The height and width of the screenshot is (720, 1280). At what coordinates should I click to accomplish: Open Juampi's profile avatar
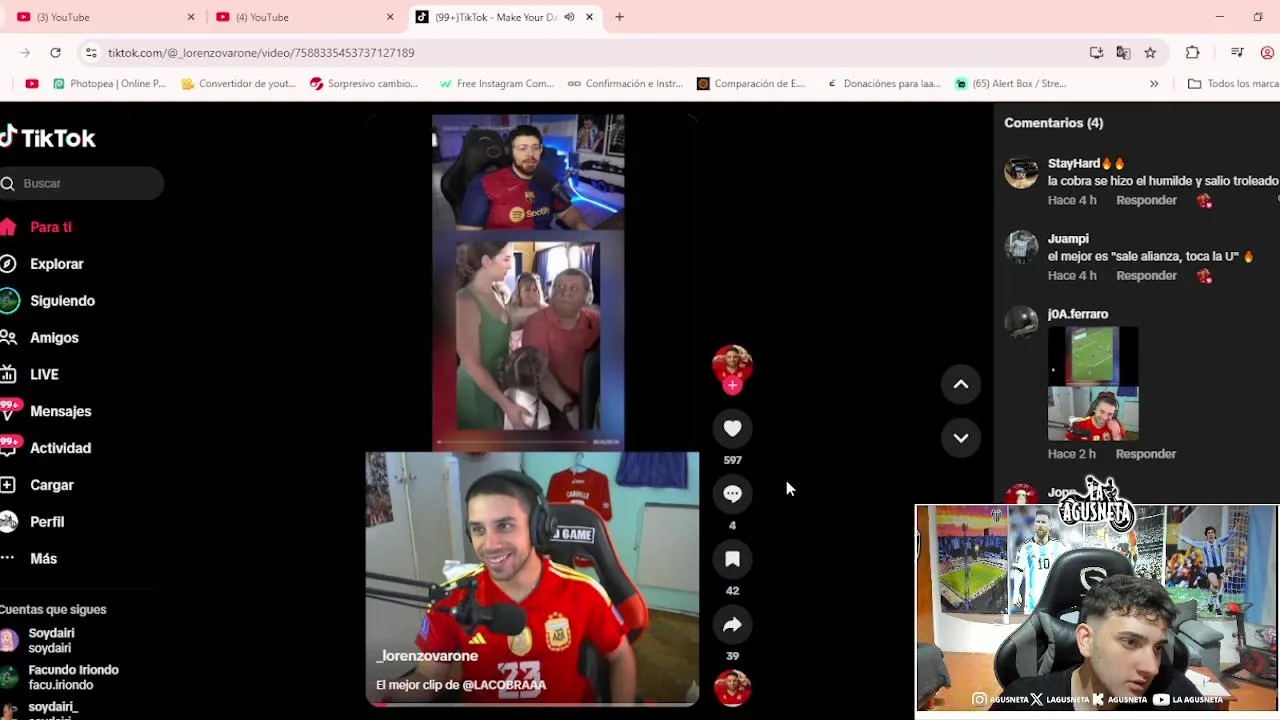(1021, 247)
